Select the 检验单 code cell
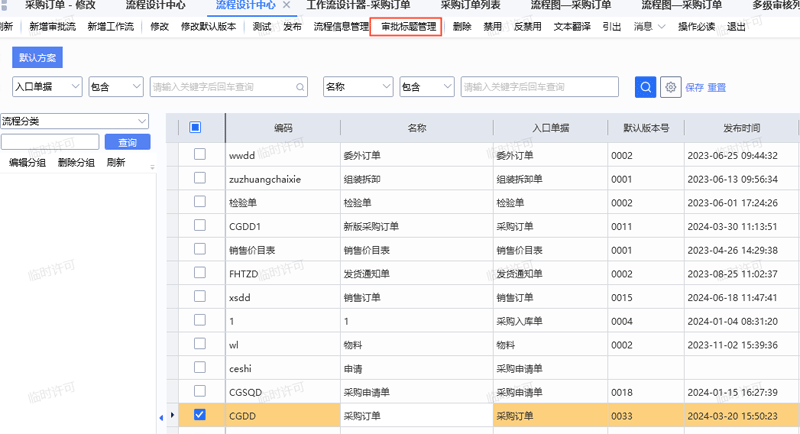This screenshot has width=800, height=434. pos(283,203)
